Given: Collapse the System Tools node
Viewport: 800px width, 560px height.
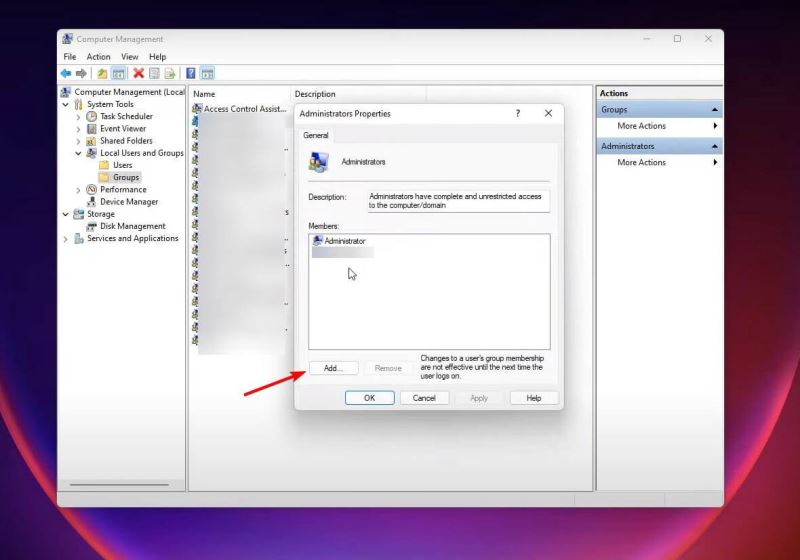Looking at the screenshot, I should pos(67,105).
